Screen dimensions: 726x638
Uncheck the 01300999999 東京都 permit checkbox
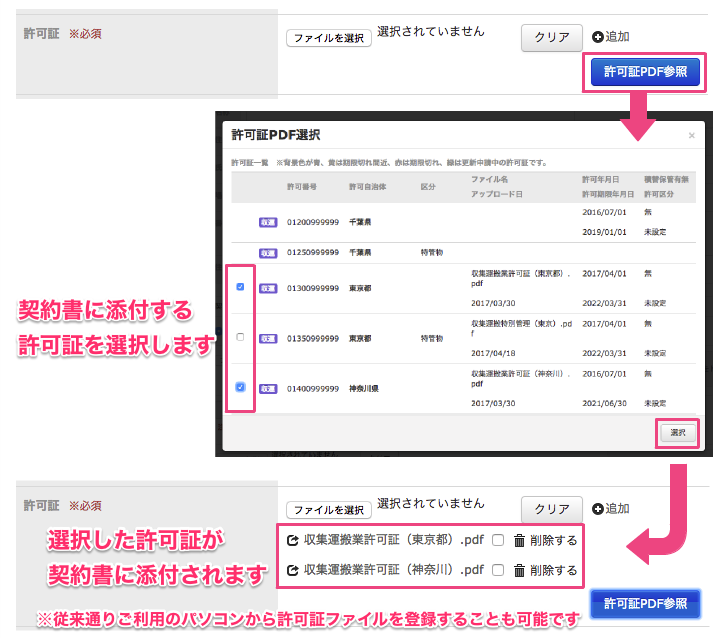click(239, 286)
